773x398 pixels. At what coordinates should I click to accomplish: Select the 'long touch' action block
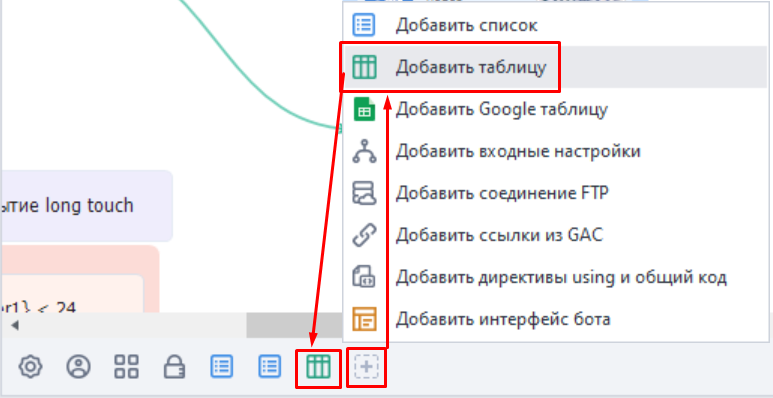(x=87, y=206)
